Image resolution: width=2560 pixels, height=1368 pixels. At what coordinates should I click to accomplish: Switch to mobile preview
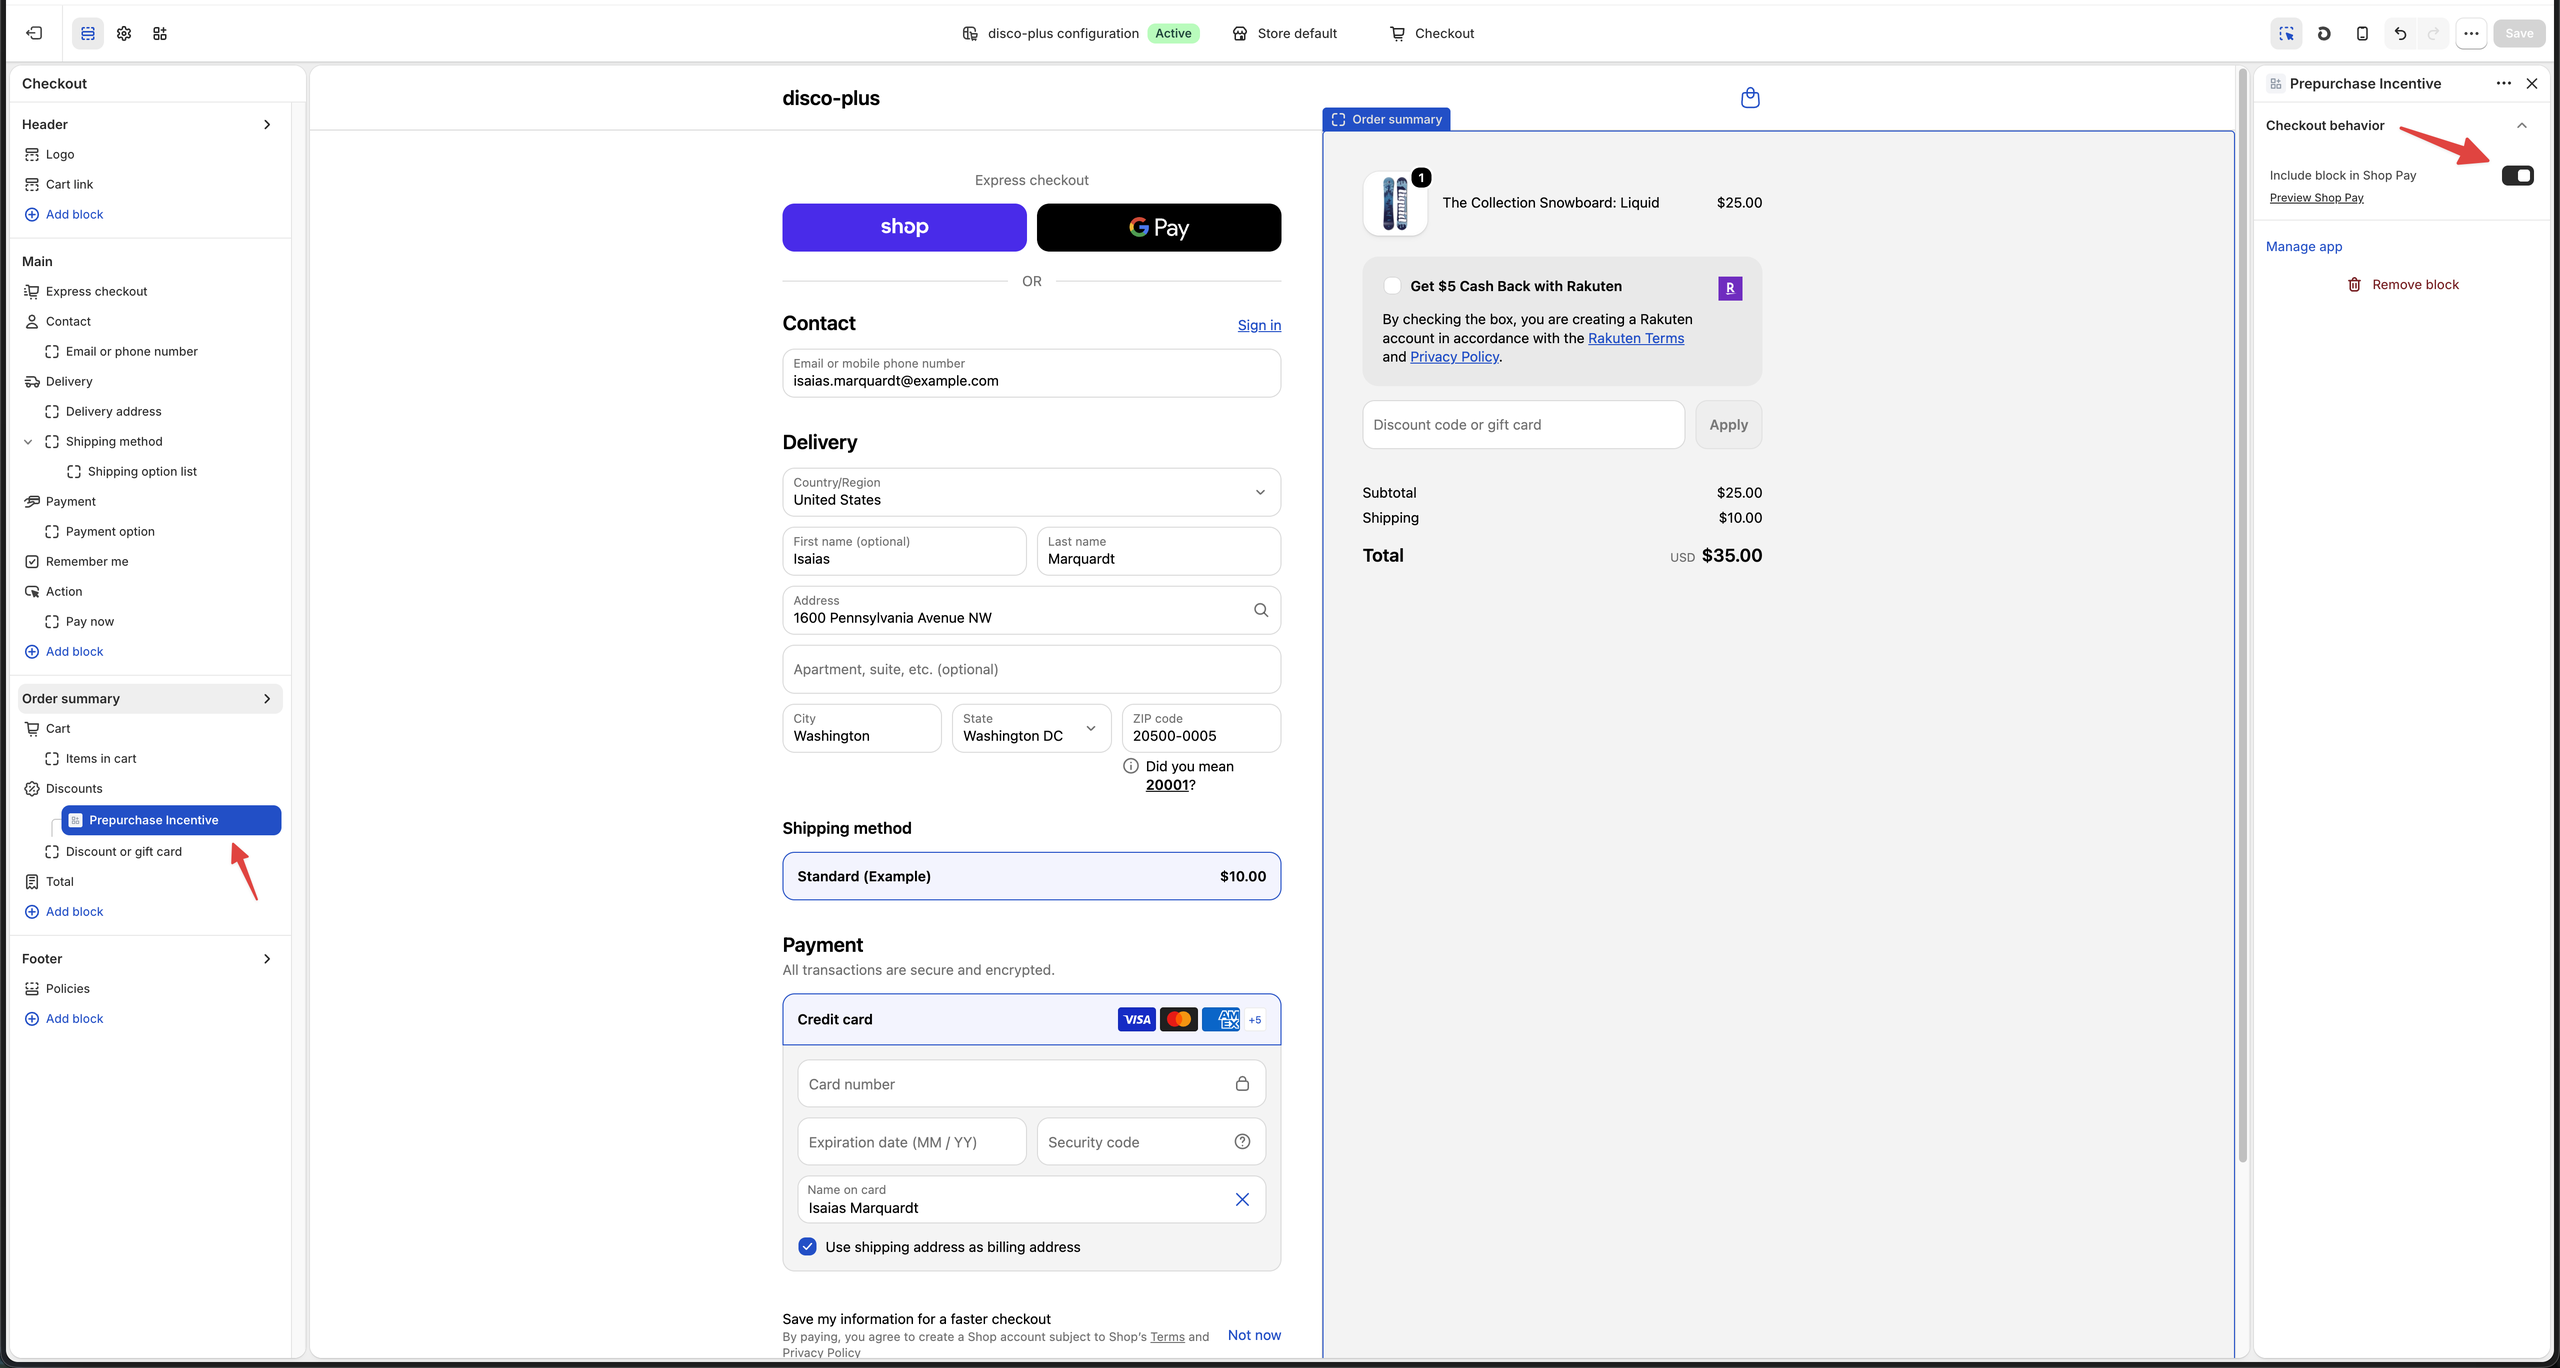click(2362, 33)
